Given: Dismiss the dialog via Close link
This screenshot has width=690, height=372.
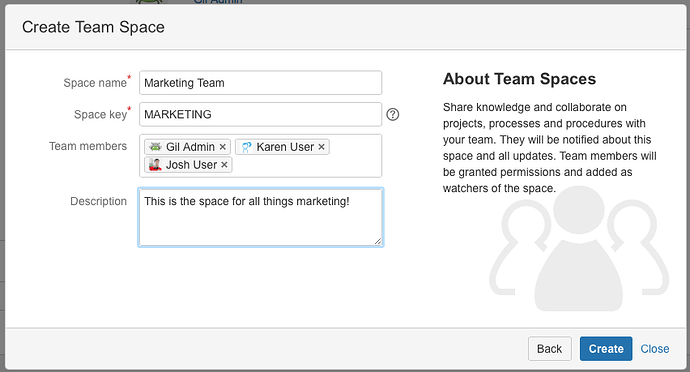Looking at the screenshot, I should 655,349.
